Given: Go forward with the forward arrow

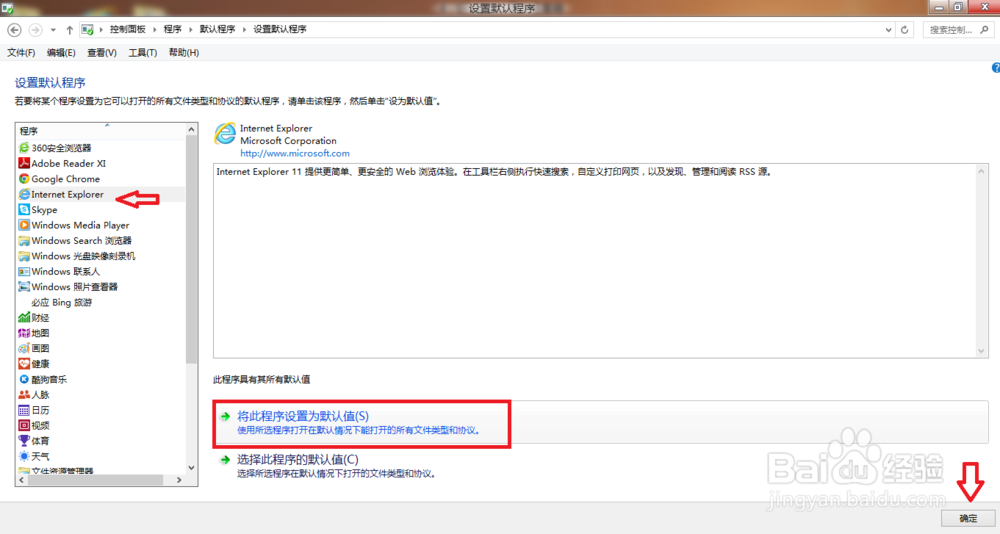Looking at the screenshot, I should [x=35, y=30].
